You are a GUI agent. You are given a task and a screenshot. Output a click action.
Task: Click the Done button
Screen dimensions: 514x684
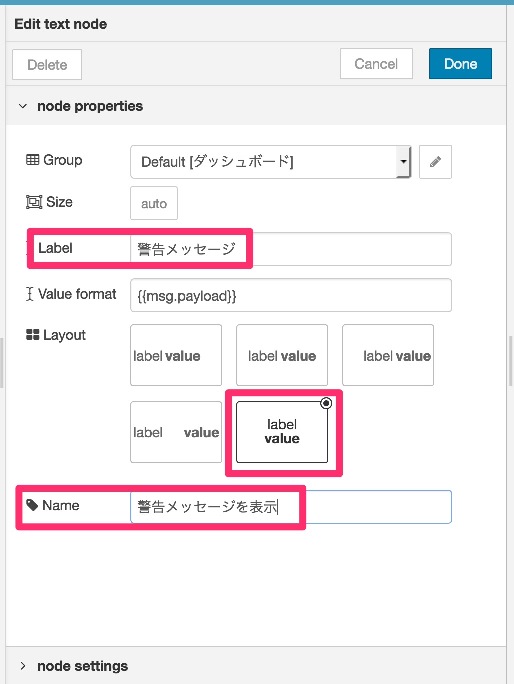pyautogui.click(x=460, y=64)
